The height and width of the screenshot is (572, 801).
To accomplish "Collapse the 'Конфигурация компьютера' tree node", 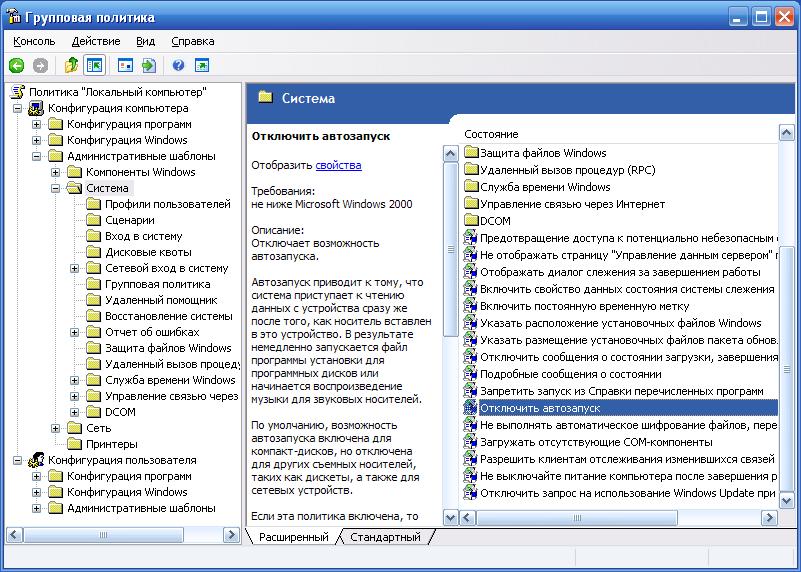I will [18, 108].
